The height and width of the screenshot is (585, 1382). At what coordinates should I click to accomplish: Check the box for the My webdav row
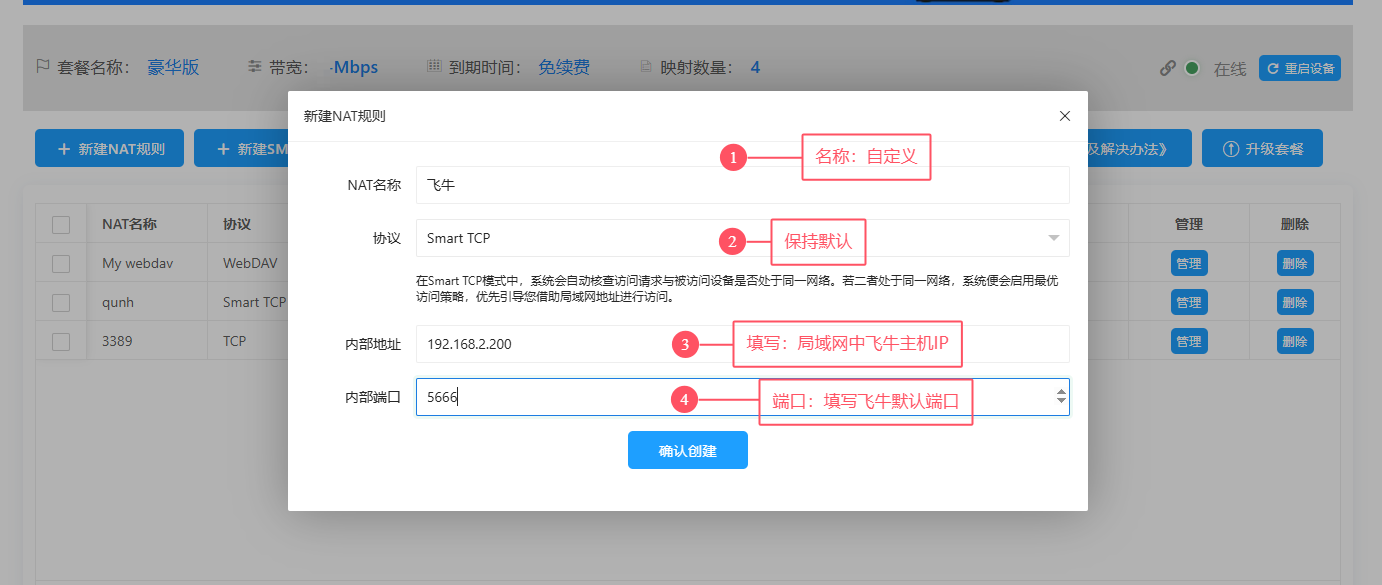(x=61, y=264)
